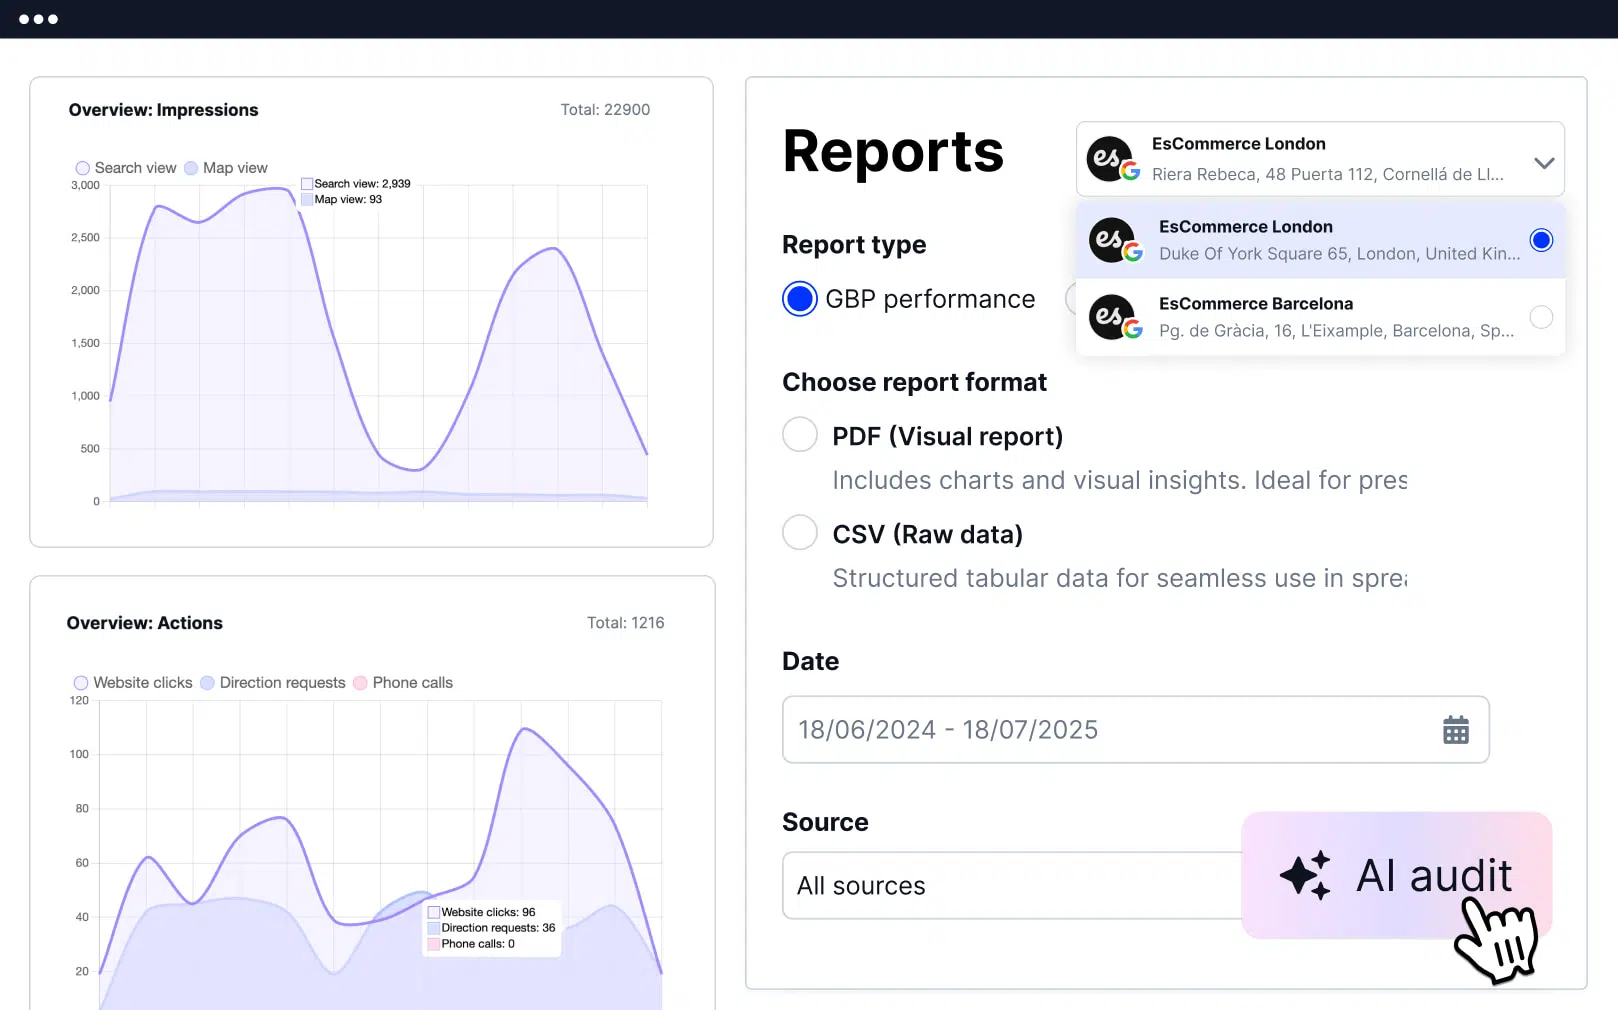The width and height of the screenshot is (1618, 1010).
Task: Click the Phone calls pink legend swatch
Action: (x=360, y=683)
